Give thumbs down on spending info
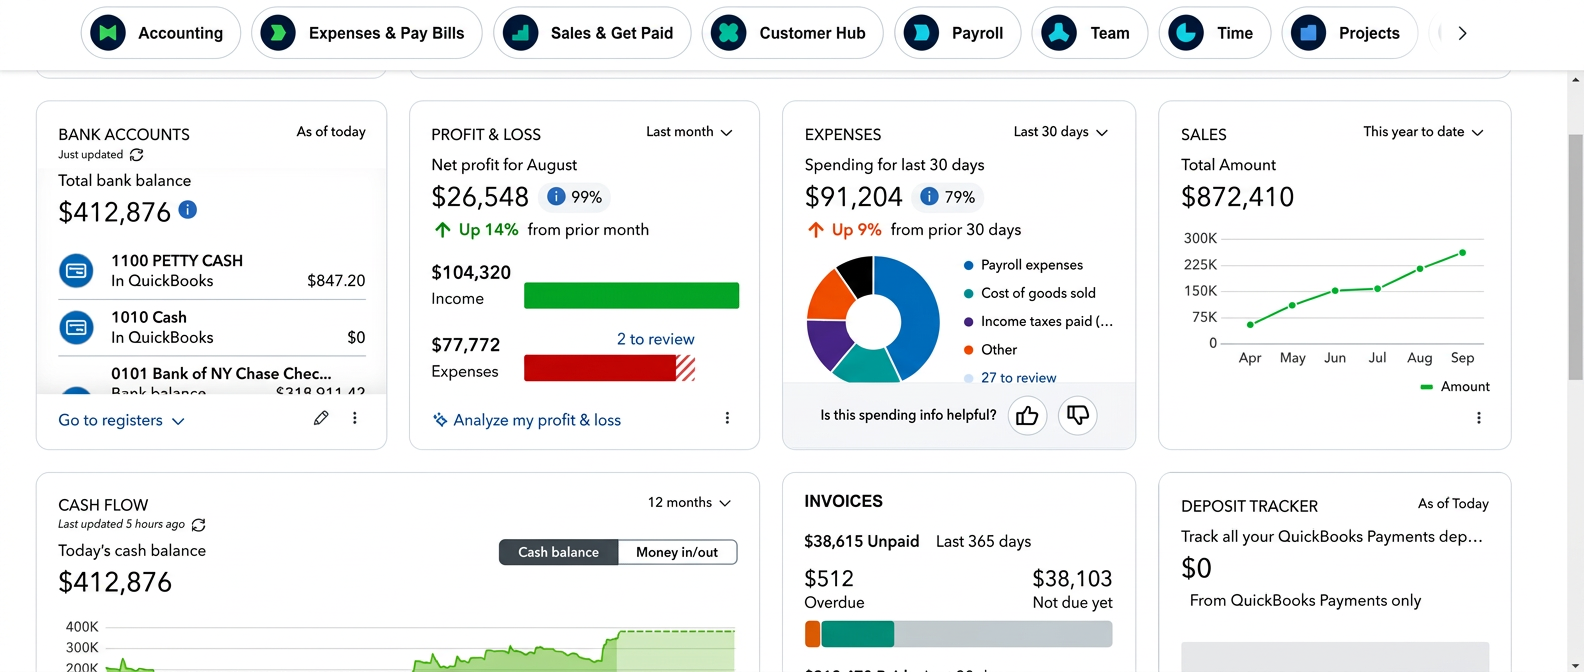This screenshot has height=672, width=1584. tap(1078, 415)
